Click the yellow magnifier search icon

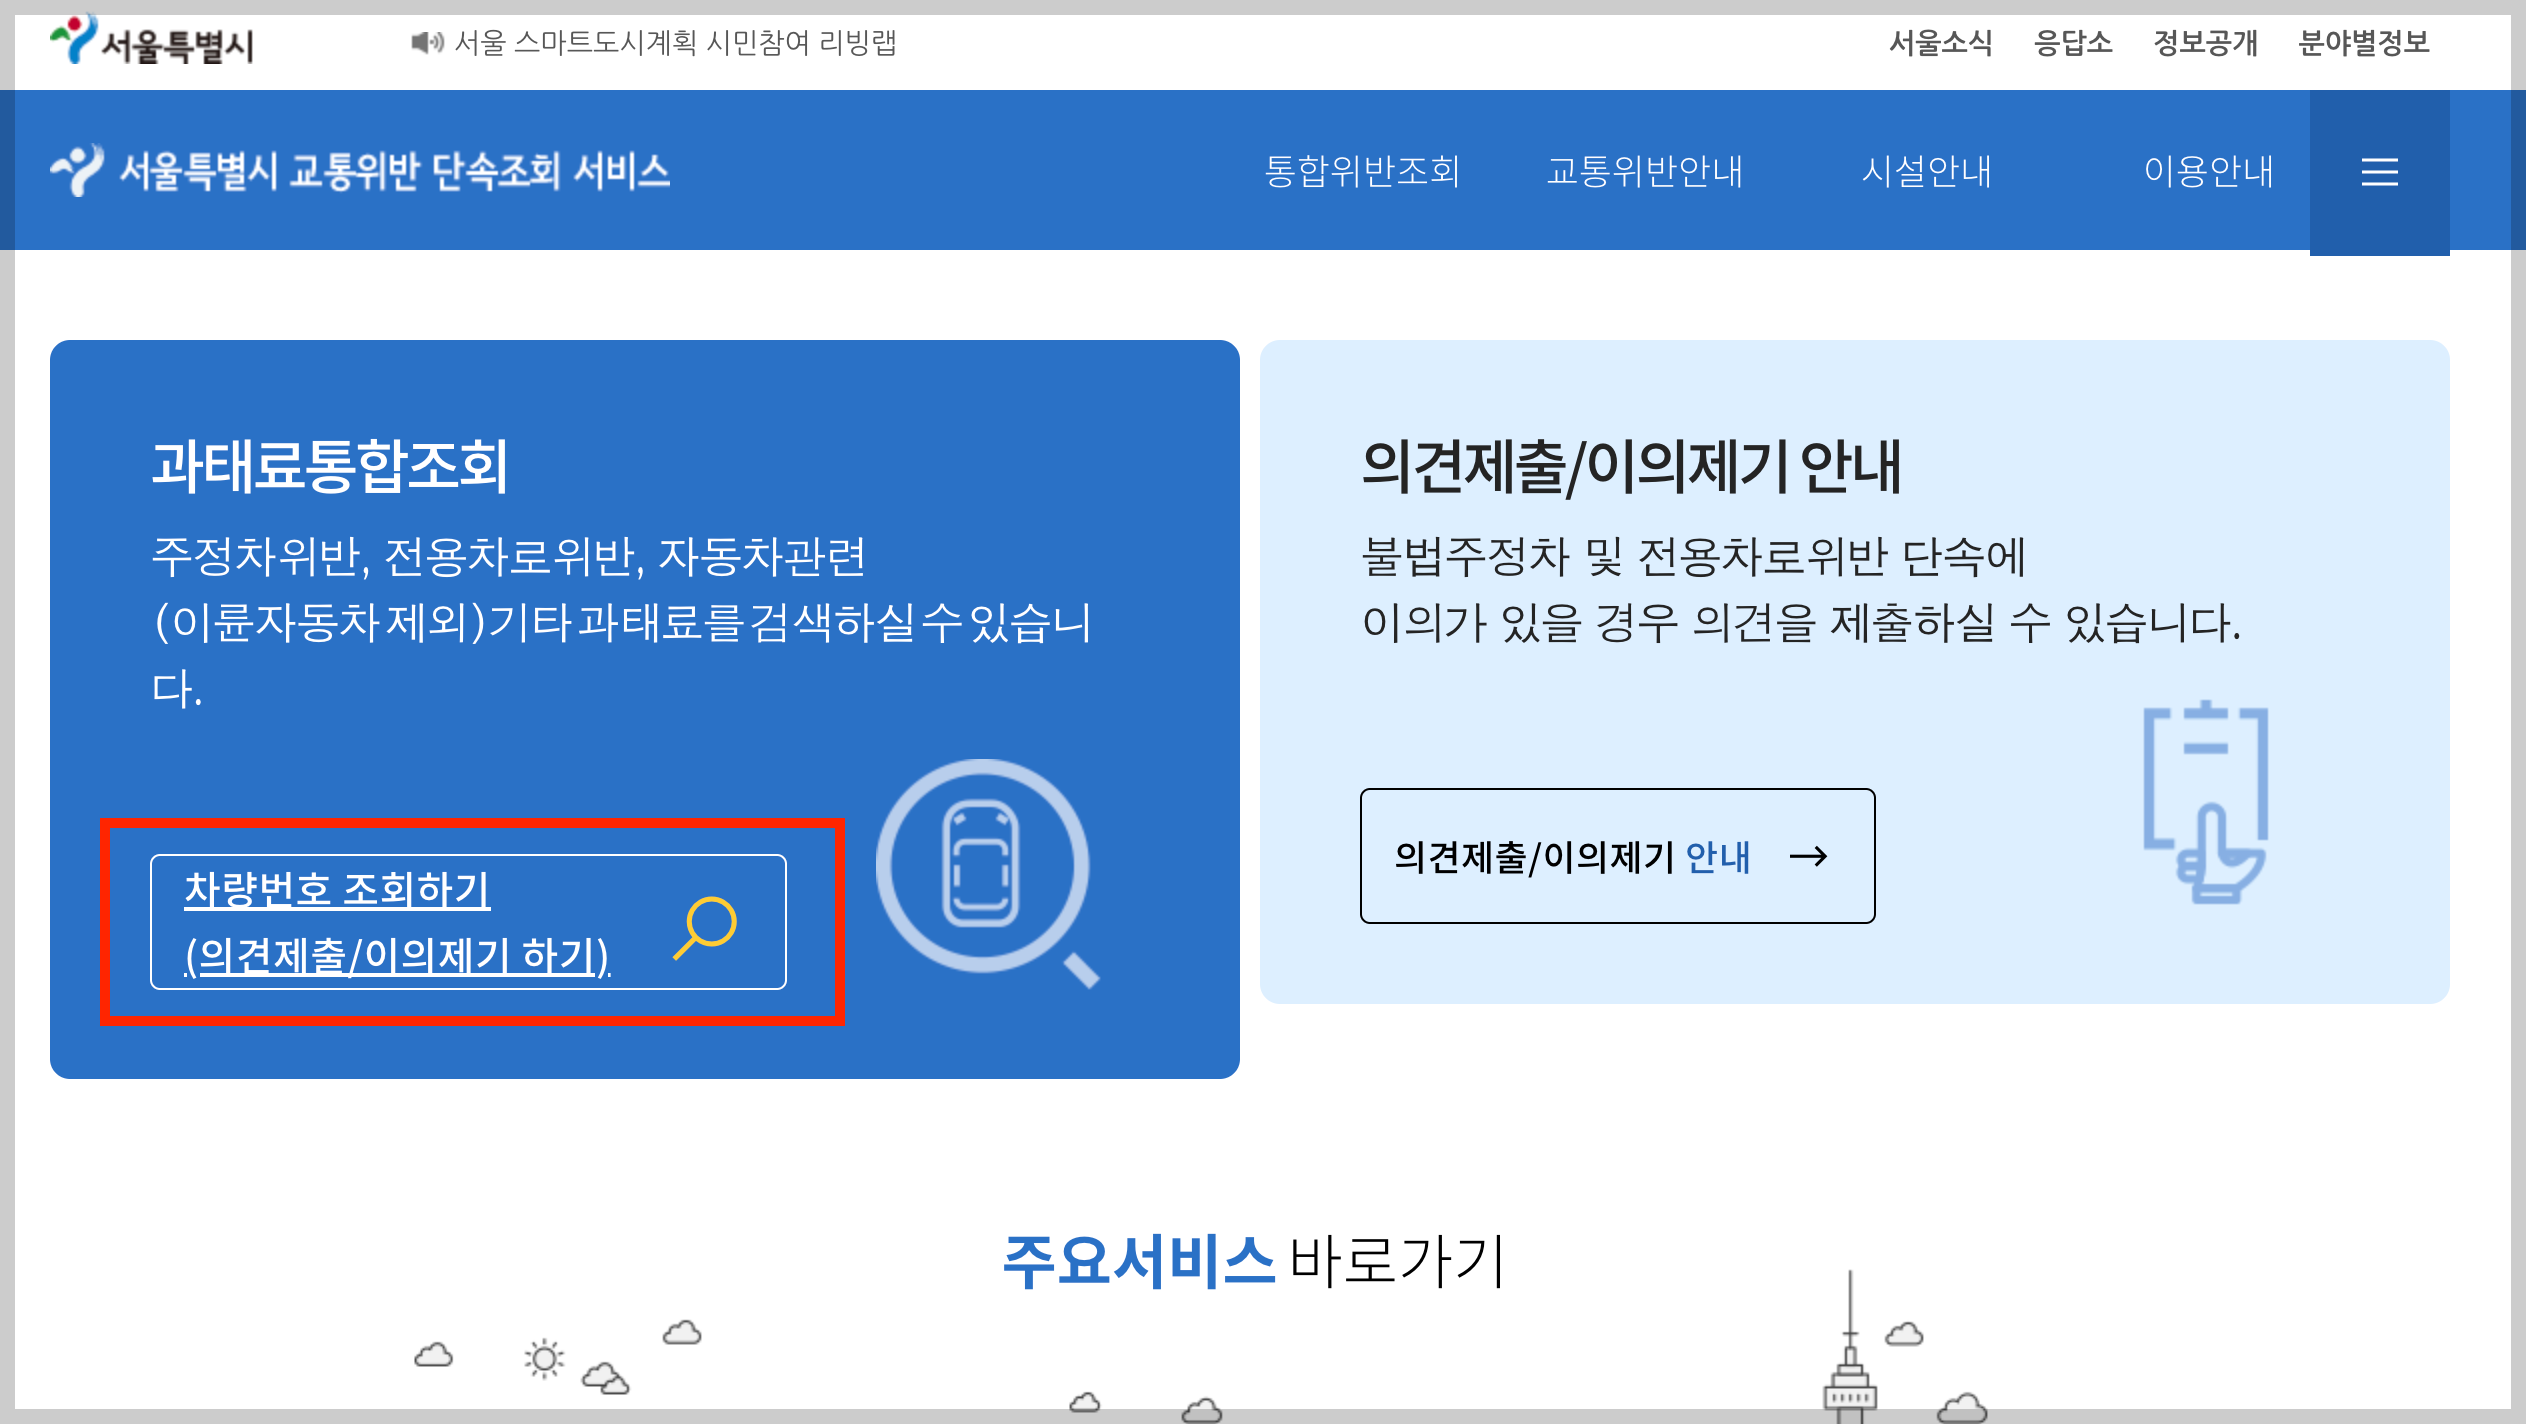pyautogui.click(x=706, y=926)
